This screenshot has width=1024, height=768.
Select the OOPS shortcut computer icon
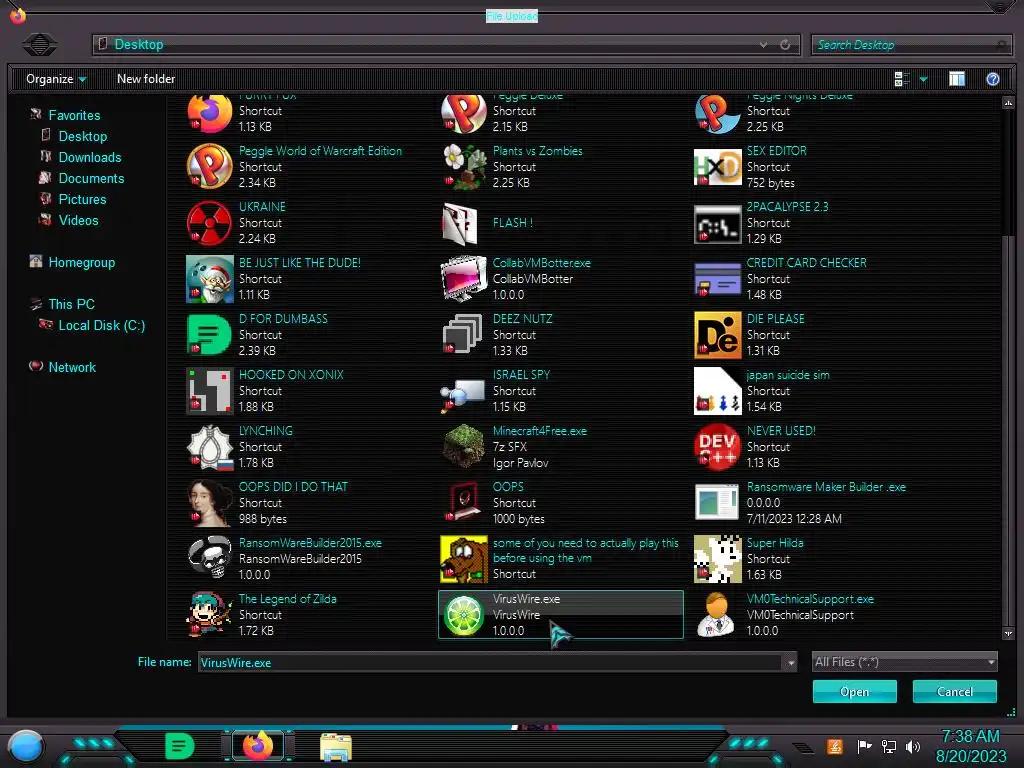(x=464, y=503)
